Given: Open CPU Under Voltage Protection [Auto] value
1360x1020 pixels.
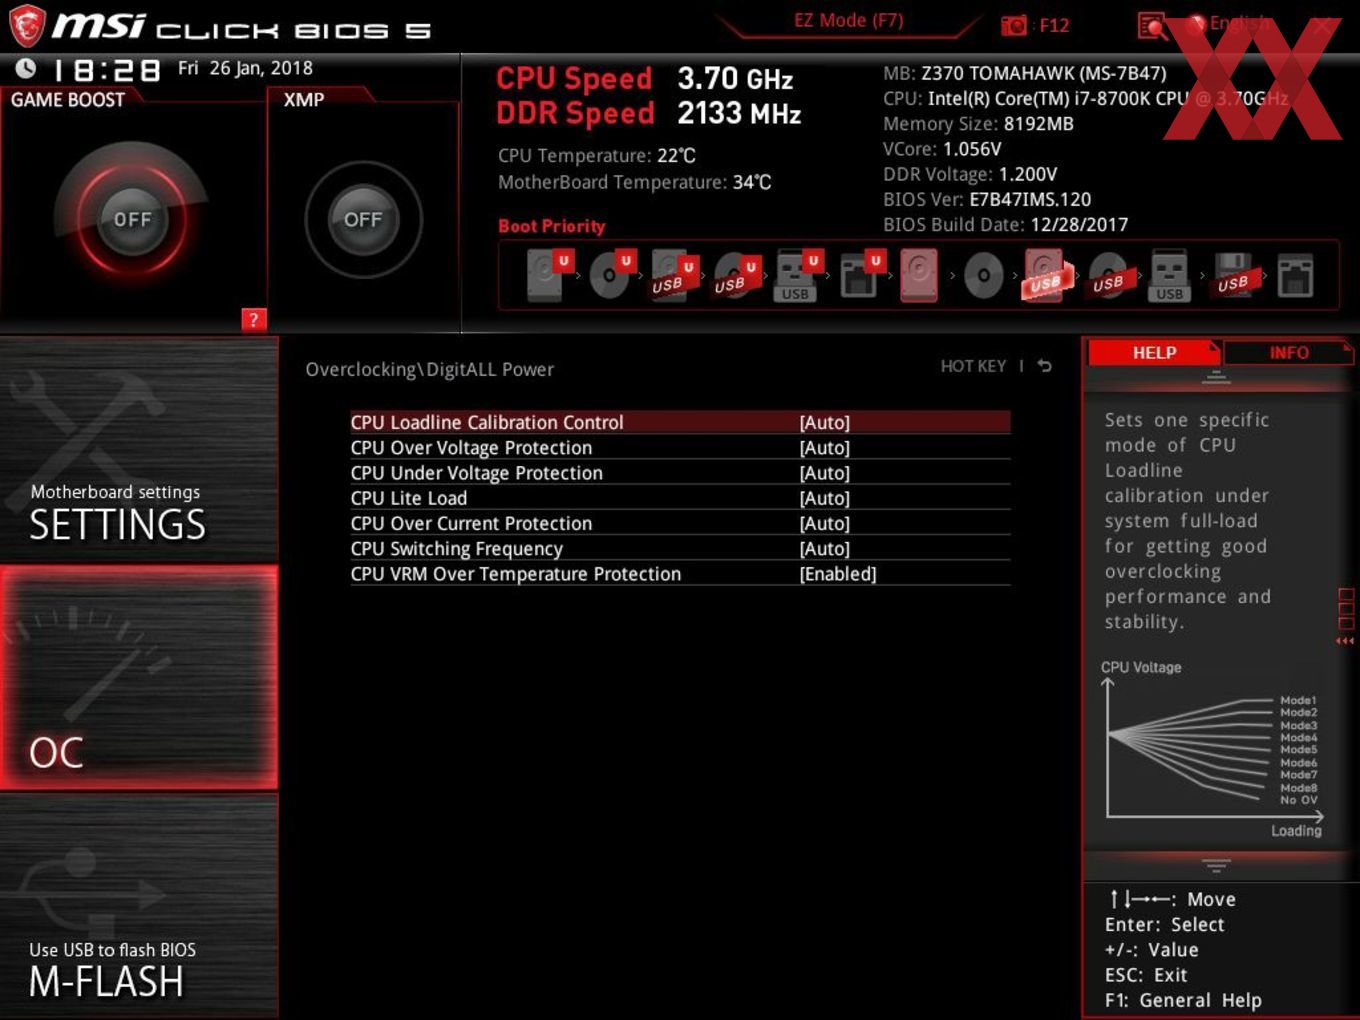Looking at the screenshot, I should [825, 473].
